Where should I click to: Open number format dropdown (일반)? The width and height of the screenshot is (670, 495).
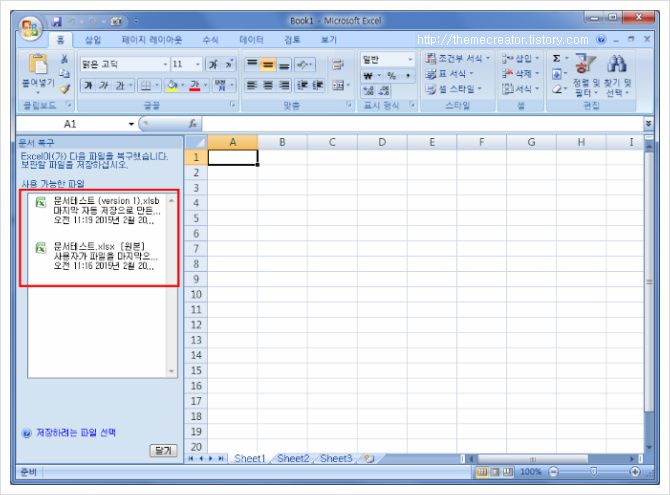(410, 59)
